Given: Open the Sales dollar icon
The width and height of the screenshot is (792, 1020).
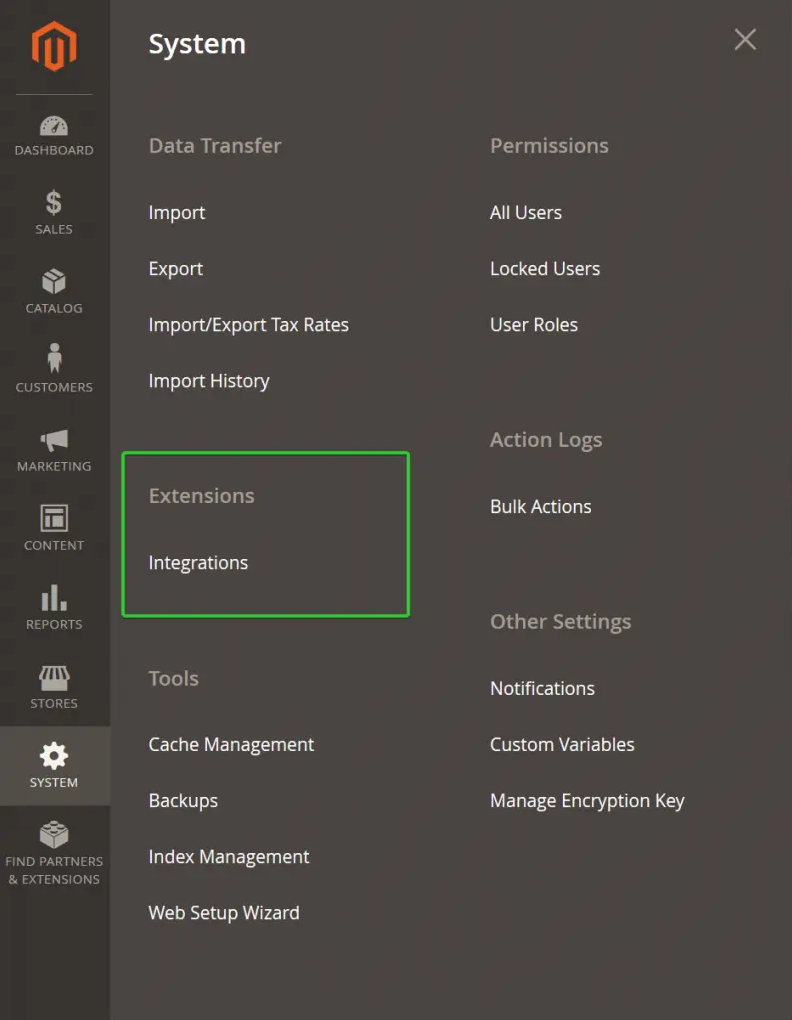Looking at the screenshot, I should click(x=54, y=202).
